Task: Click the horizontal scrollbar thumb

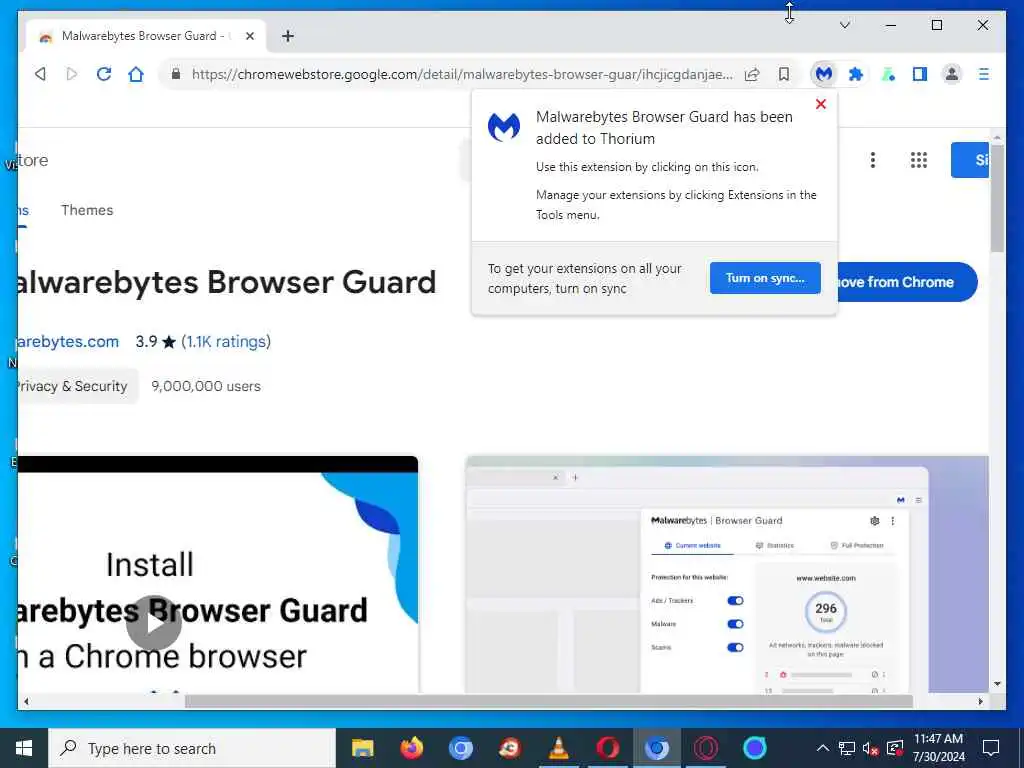Action: click(549, 701)
